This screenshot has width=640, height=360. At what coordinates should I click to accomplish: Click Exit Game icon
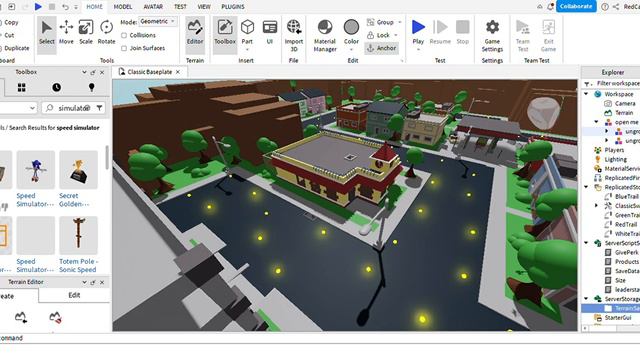(x=548, y=27)
